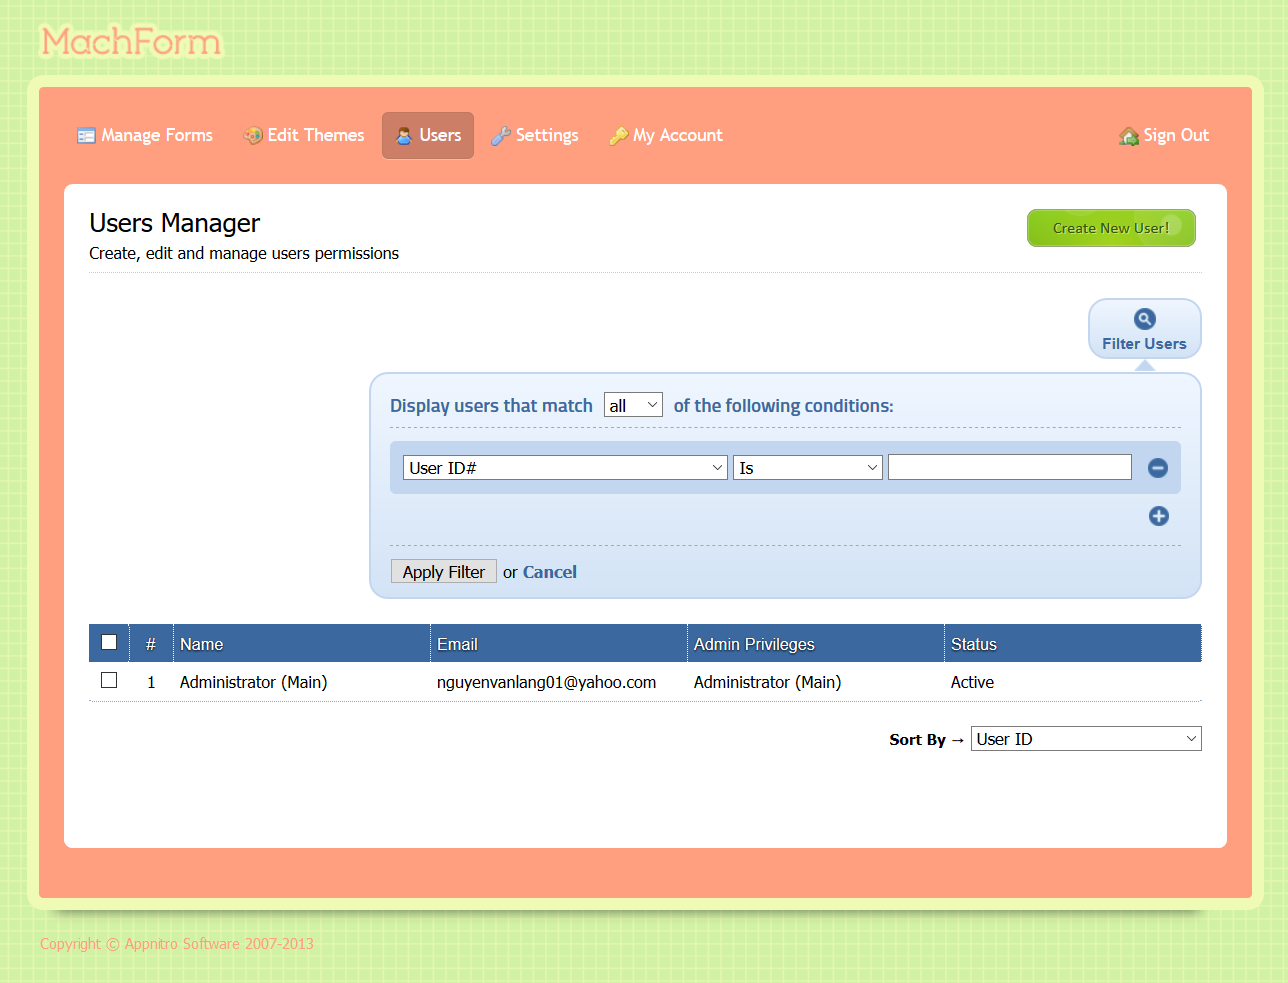This screenshot has height=983, width=1288.
Task: Open the match 'all' conditions dropdown
Action: [633, 405]
